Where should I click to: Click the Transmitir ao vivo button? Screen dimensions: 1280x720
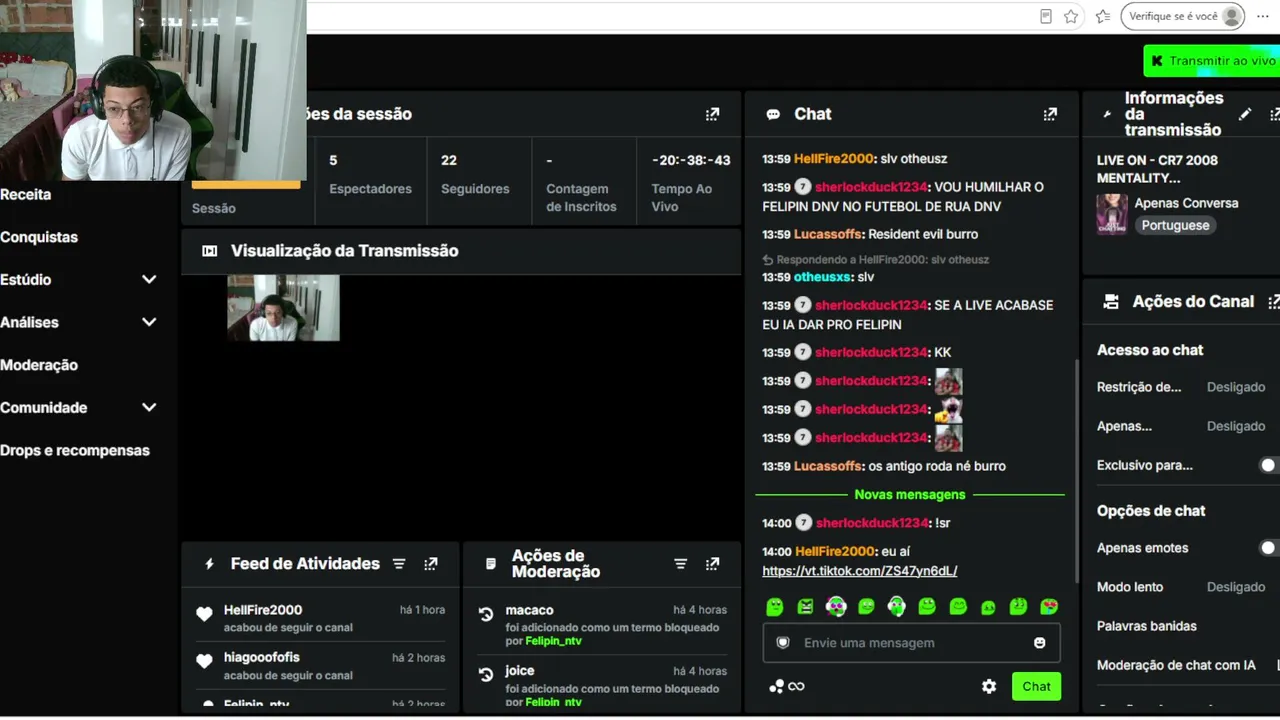pos(1212,61)
